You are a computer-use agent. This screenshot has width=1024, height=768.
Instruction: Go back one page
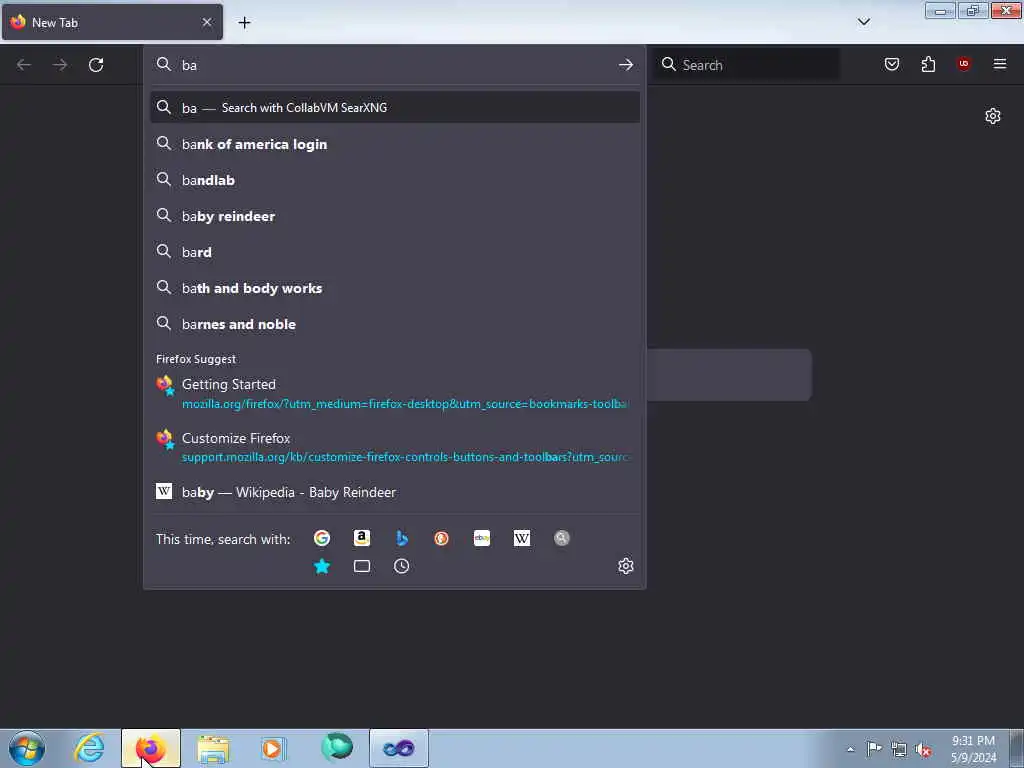click(24, 65)
